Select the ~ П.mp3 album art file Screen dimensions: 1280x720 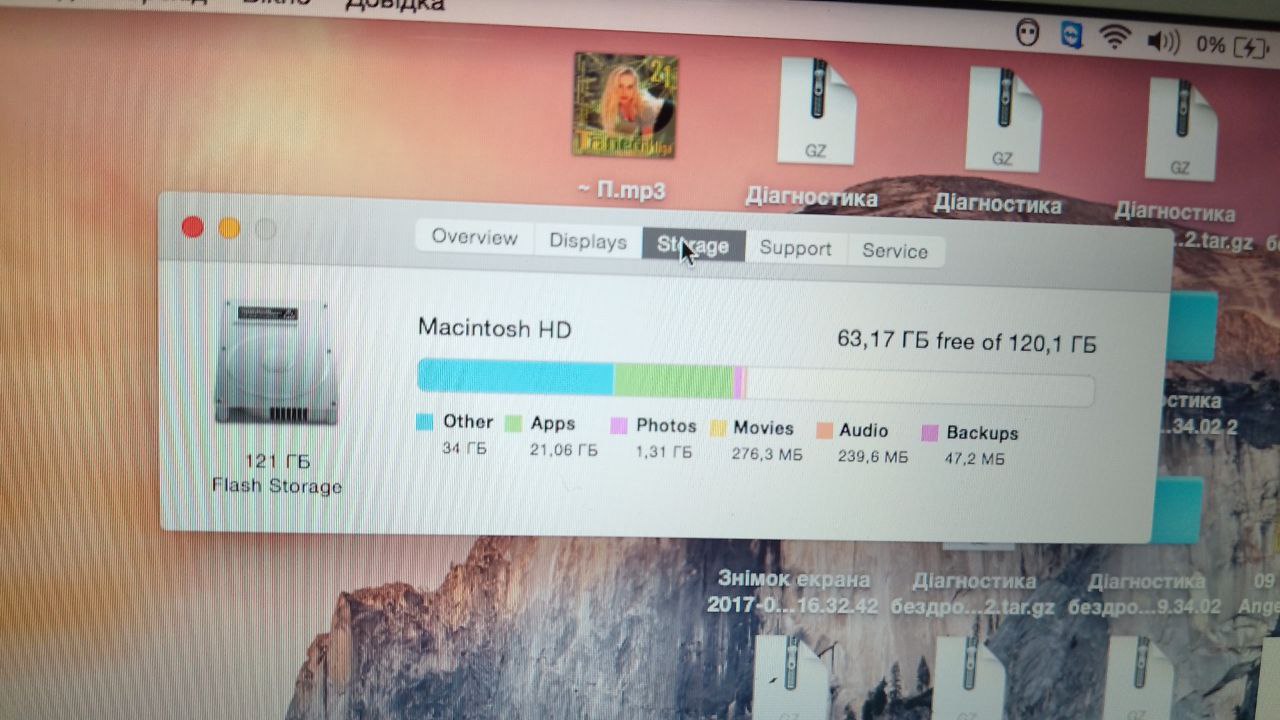coord(624,106)
